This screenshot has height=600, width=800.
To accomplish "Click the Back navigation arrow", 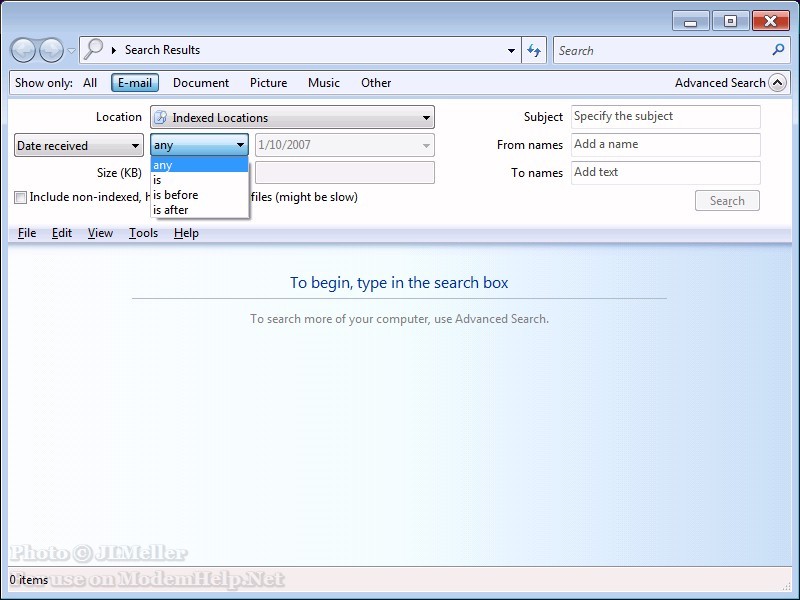I will [23, 50].
